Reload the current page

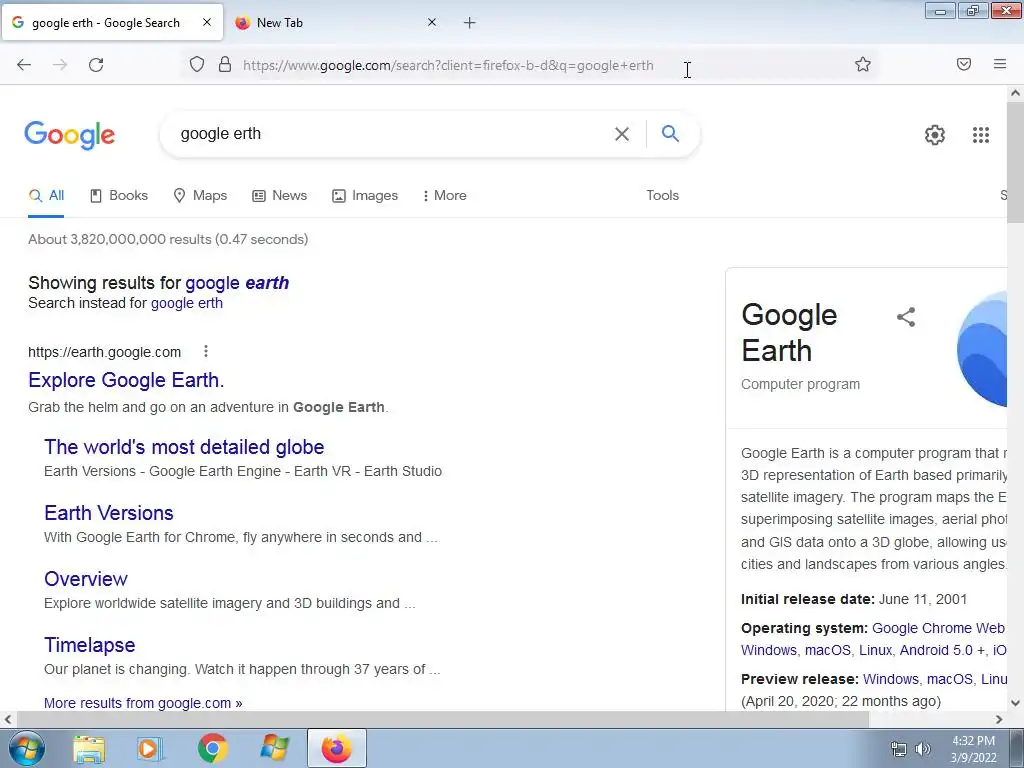point(96,65)
